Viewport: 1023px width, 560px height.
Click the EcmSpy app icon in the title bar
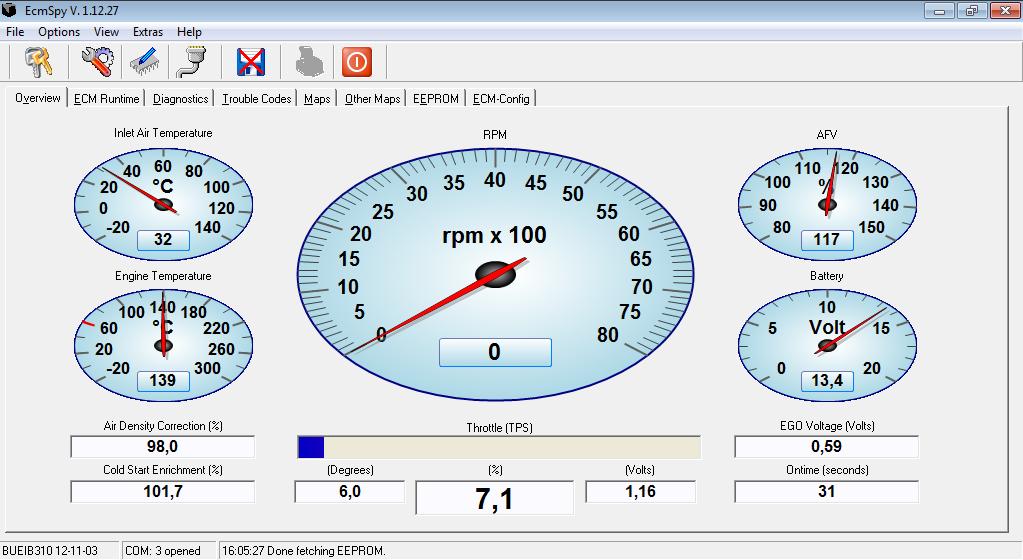(9, 11)
